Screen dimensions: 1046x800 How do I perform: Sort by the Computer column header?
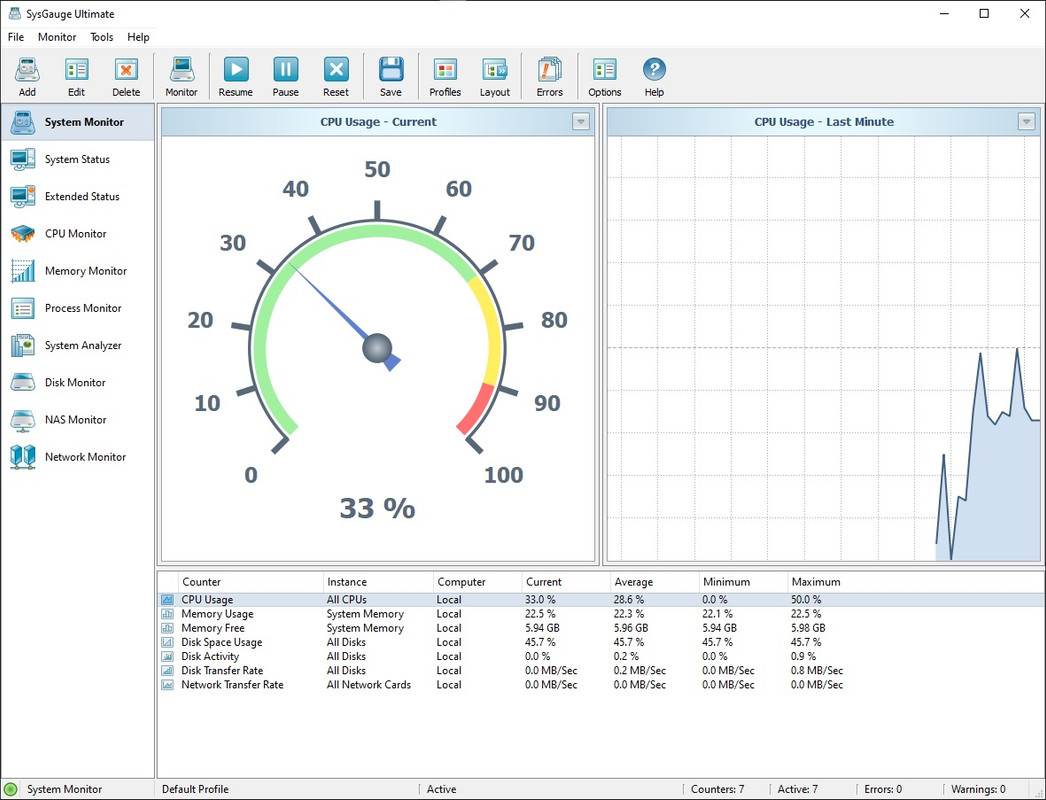[478, 582]
